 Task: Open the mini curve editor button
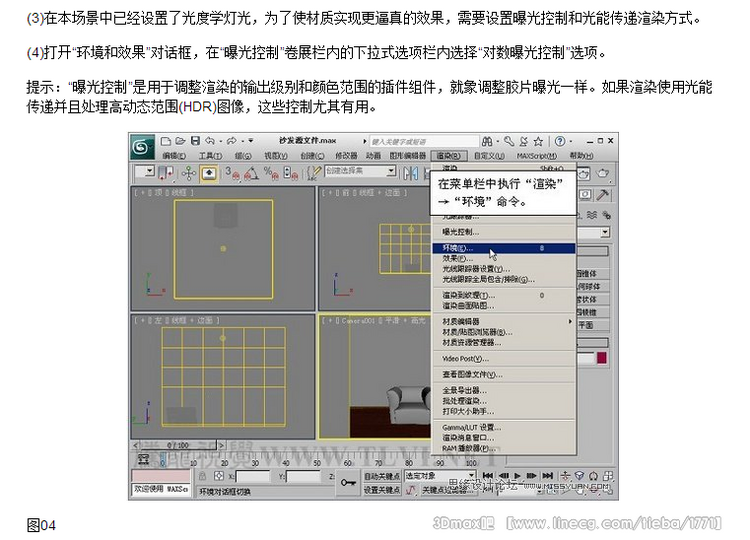143,460
